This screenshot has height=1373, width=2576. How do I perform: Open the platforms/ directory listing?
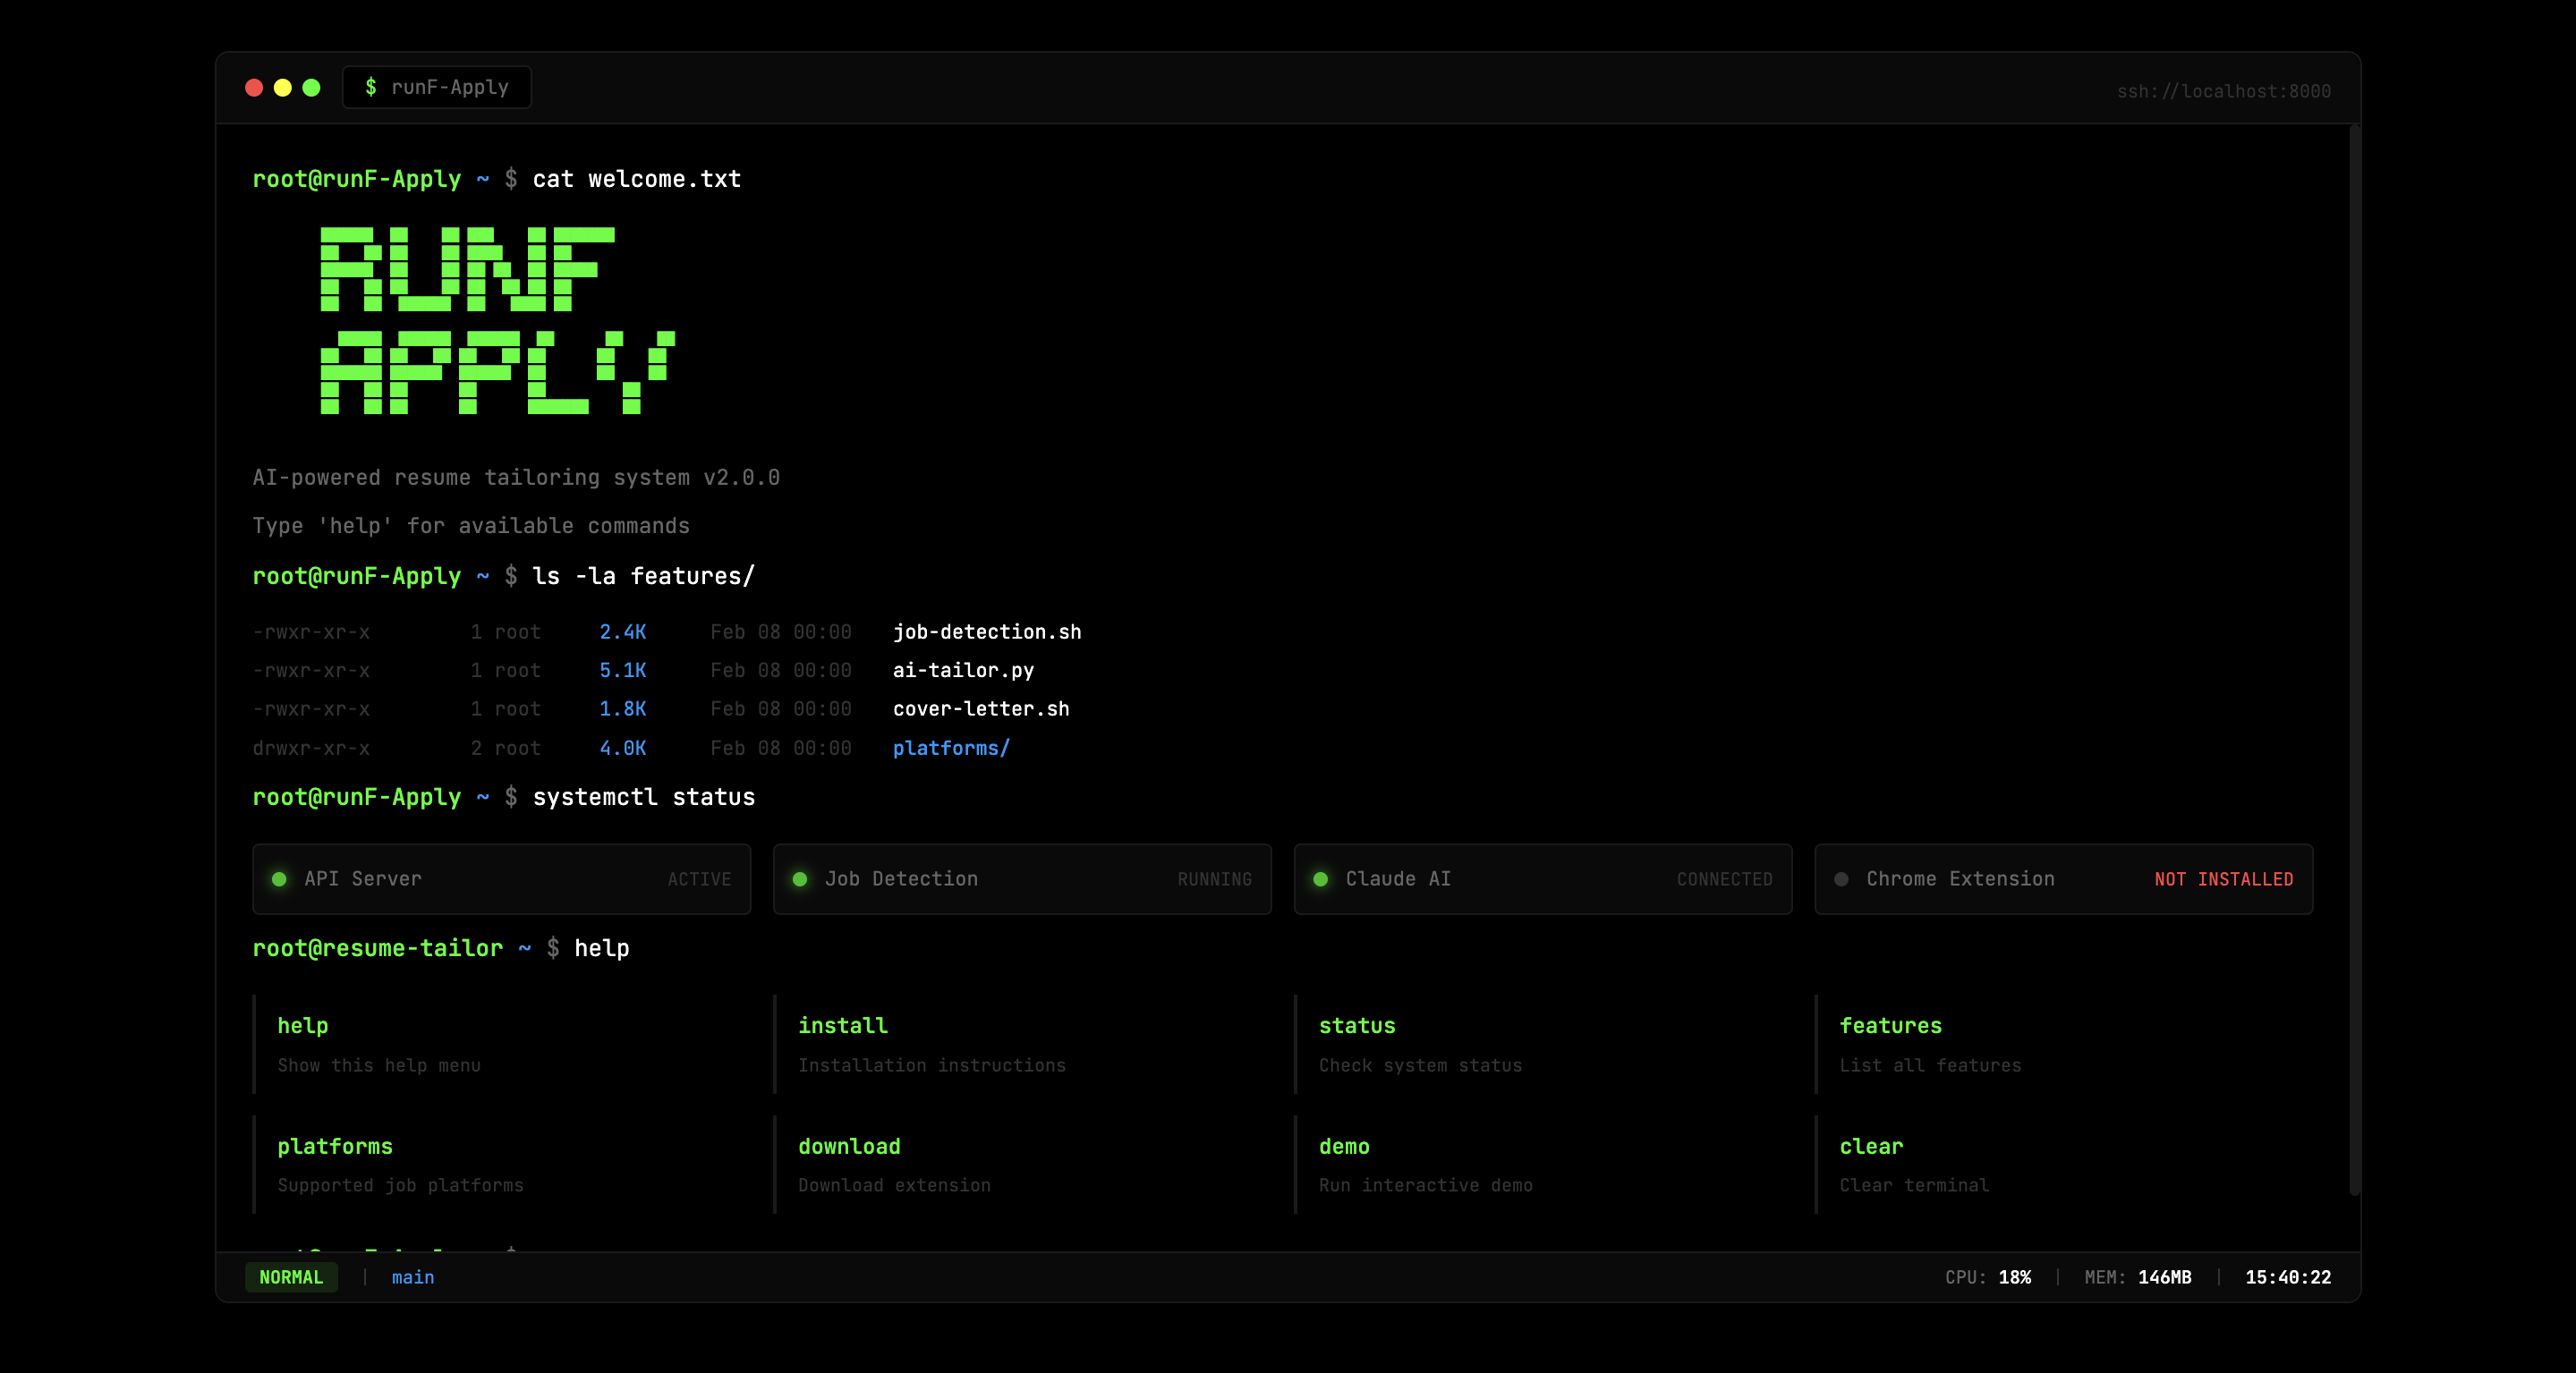pyautogui.click(x=951, y=748)
